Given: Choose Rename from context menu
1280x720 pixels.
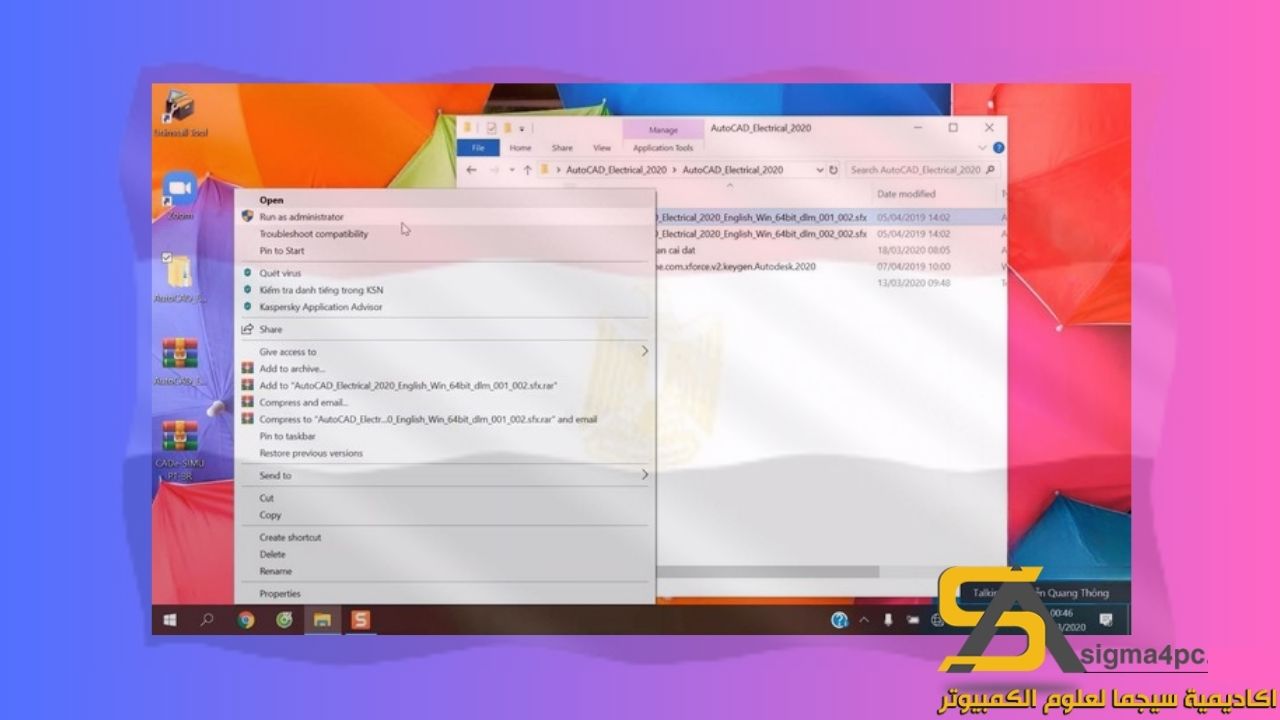Looking at the screenshot, I should 275,571.
